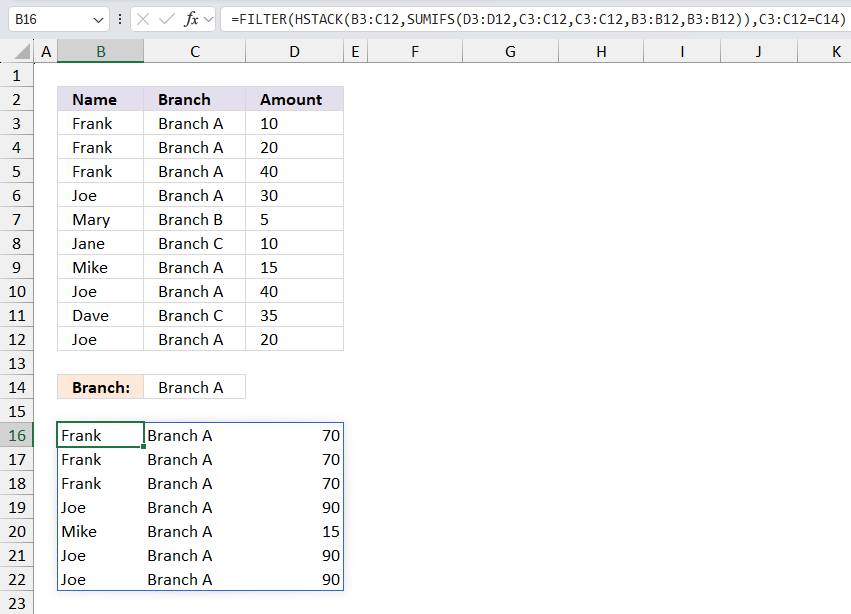Click the fill handle of cell B16
851x614 pixels.
click(143, 446)
